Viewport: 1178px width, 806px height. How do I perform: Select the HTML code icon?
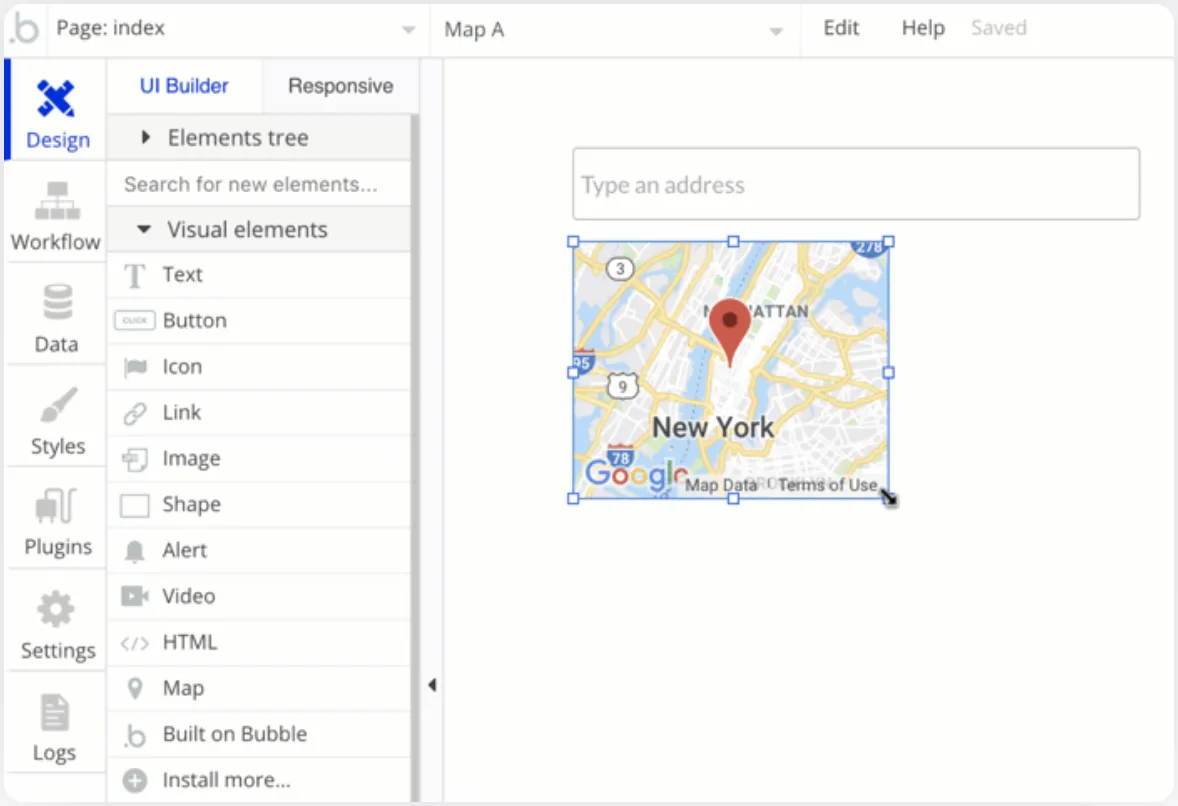pos(134,643)
